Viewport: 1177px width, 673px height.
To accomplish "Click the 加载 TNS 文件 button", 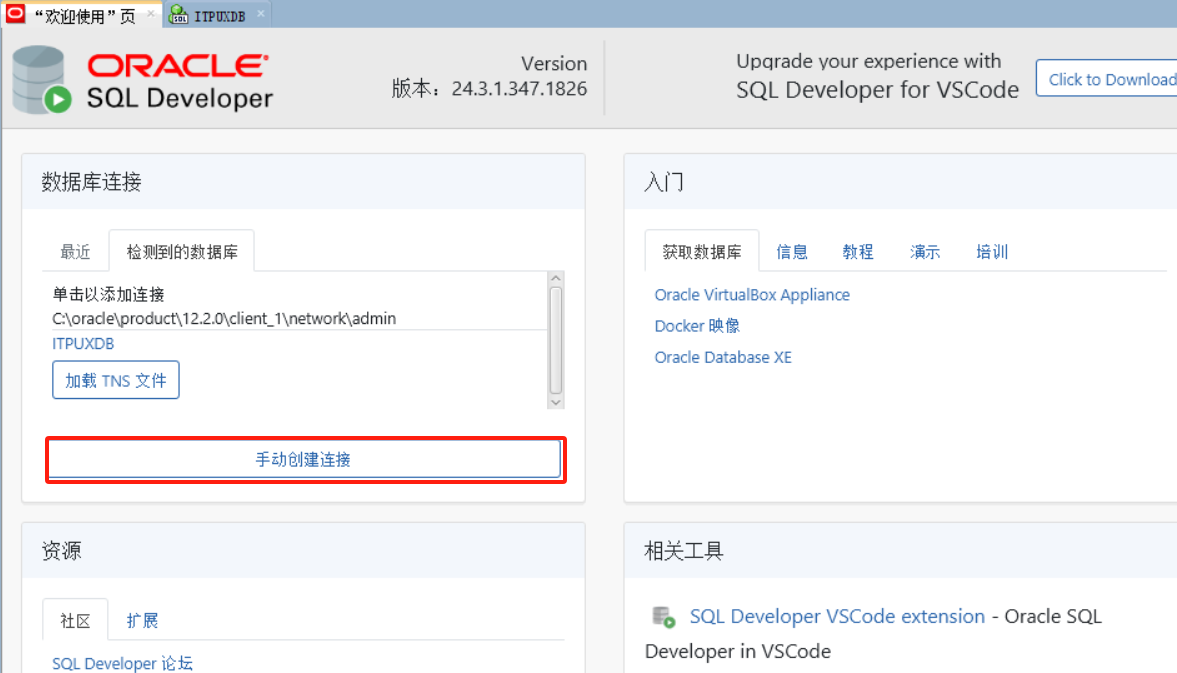I will click(116, 380).
